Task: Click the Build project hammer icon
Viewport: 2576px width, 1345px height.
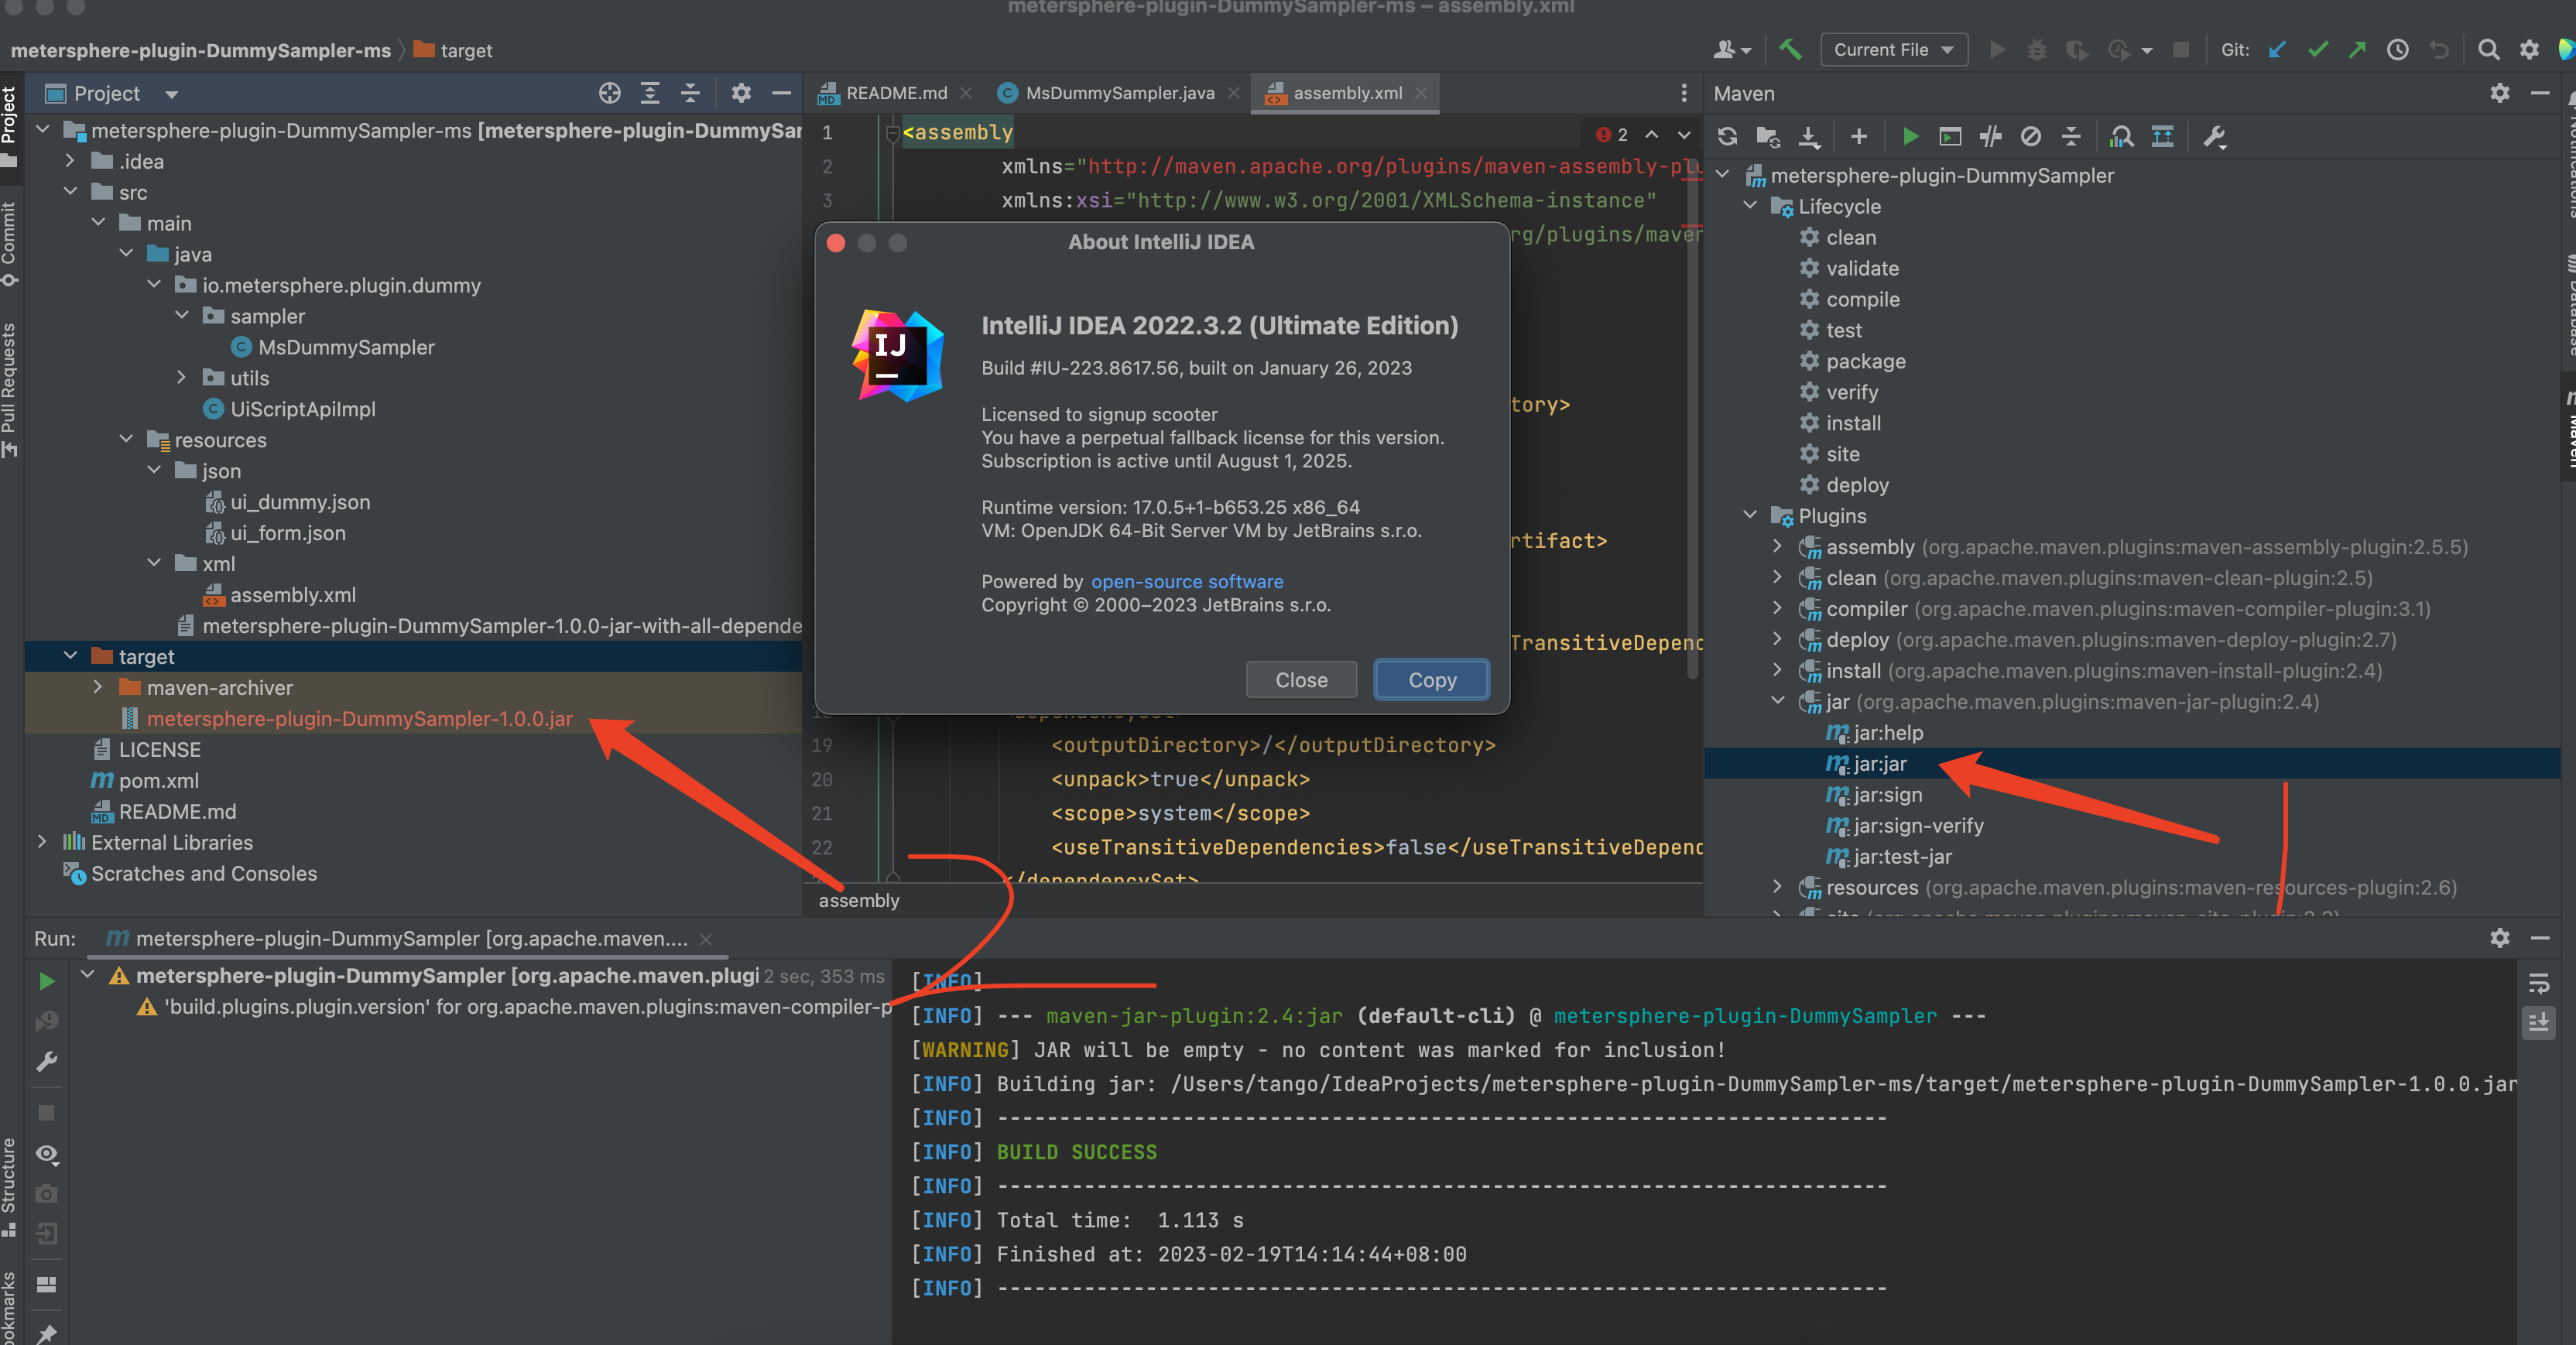Action: tap(1790, 49)
